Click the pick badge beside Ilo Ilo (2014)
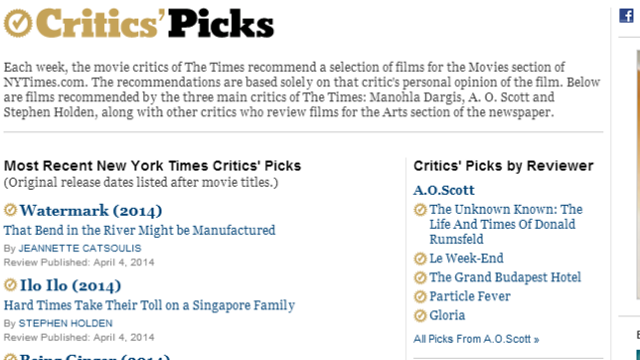 [10, 285]
